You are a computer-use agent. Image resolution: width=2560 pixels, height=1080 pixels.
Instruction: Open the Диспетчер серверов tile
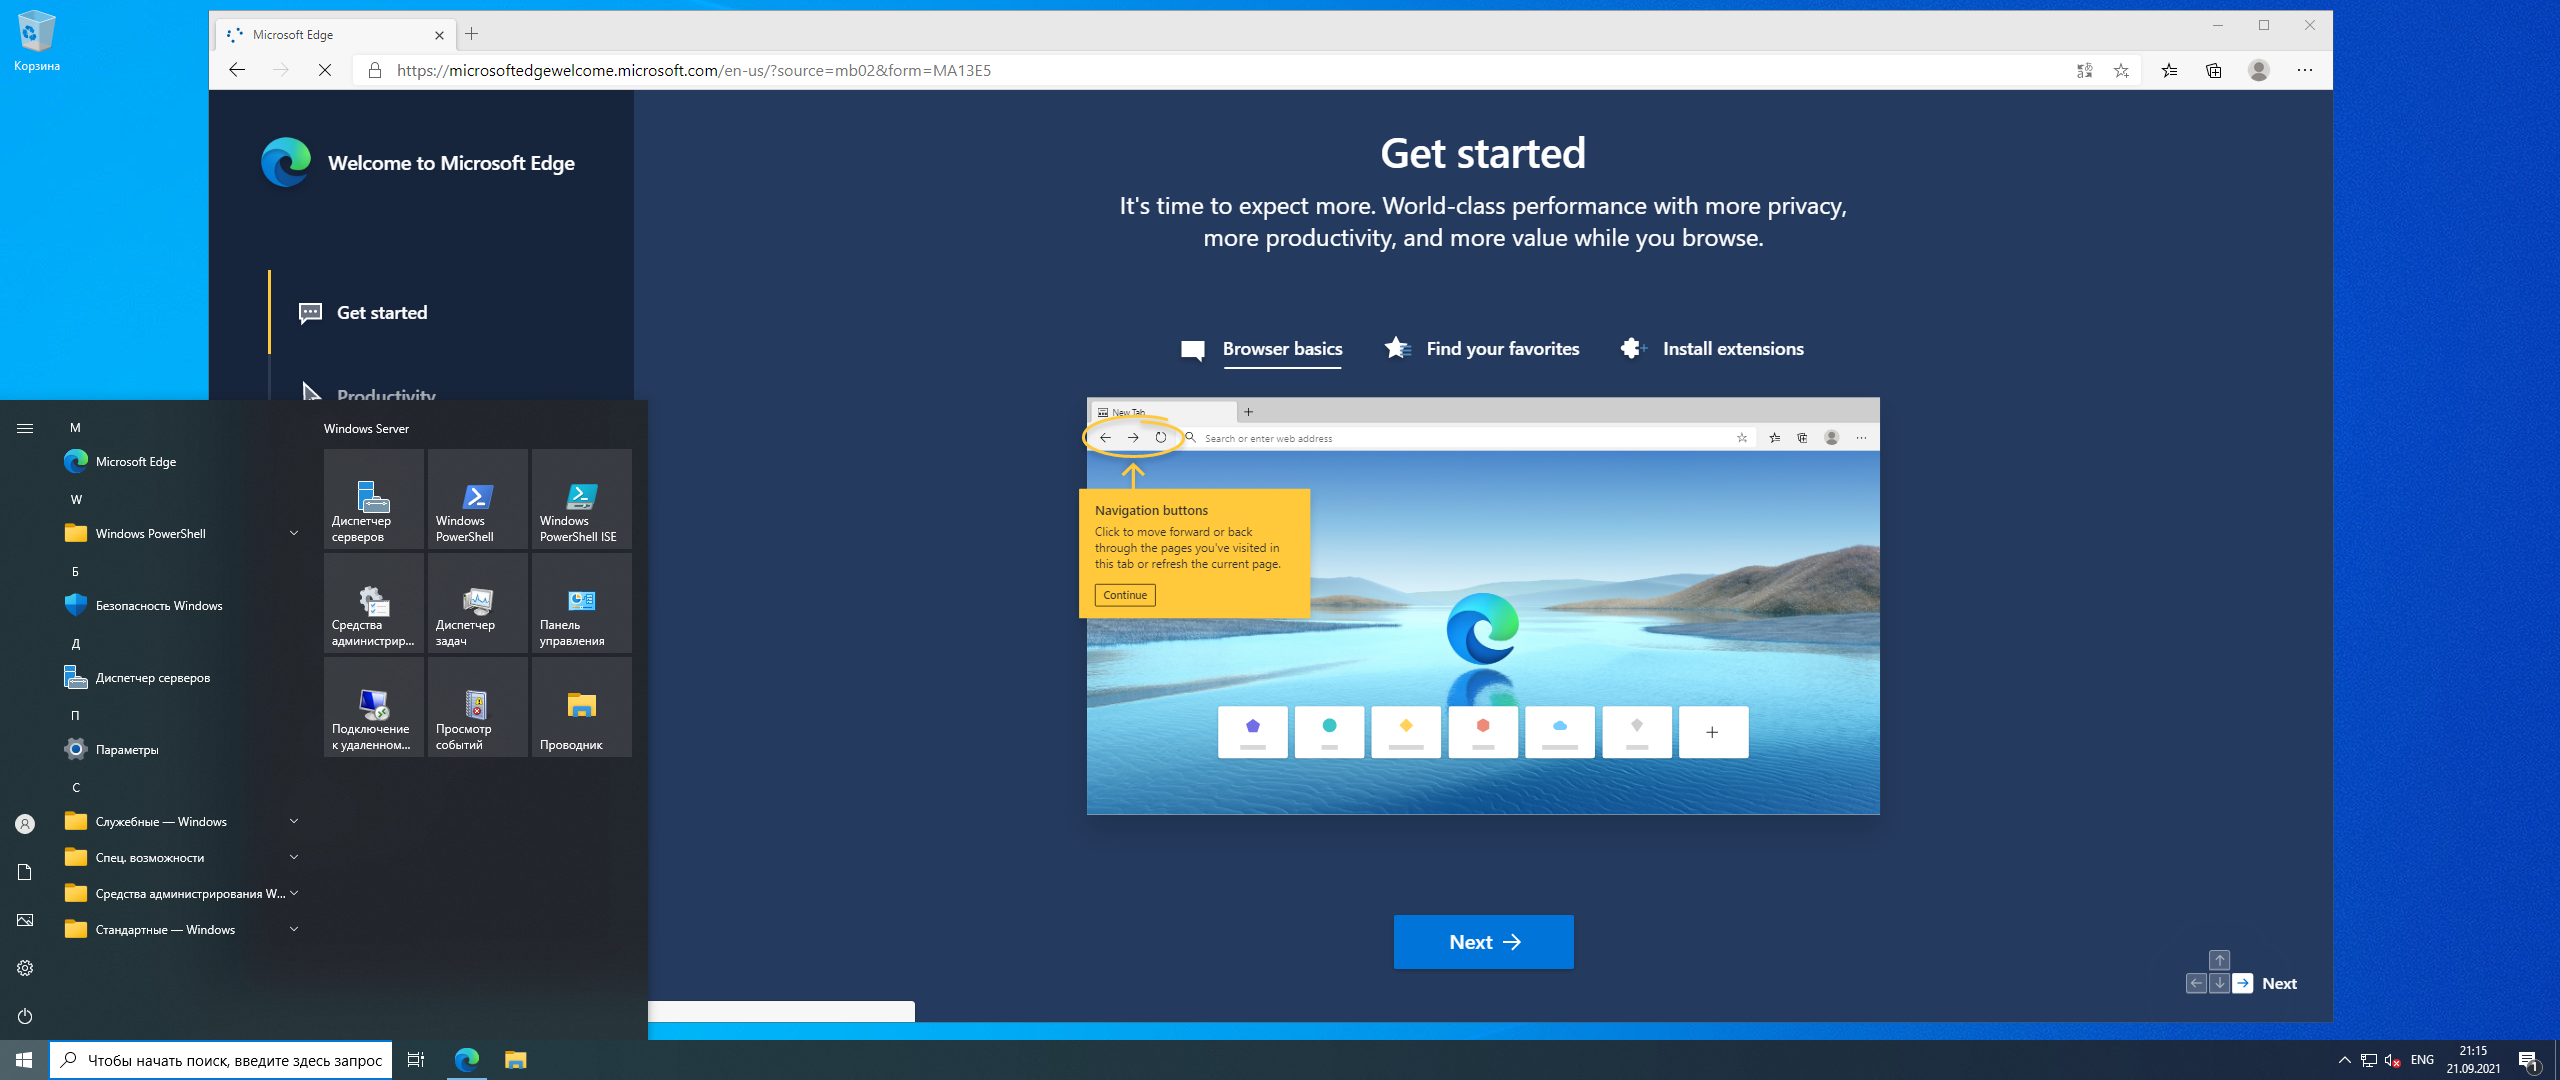pyautogui.click(x=374, y=499)
